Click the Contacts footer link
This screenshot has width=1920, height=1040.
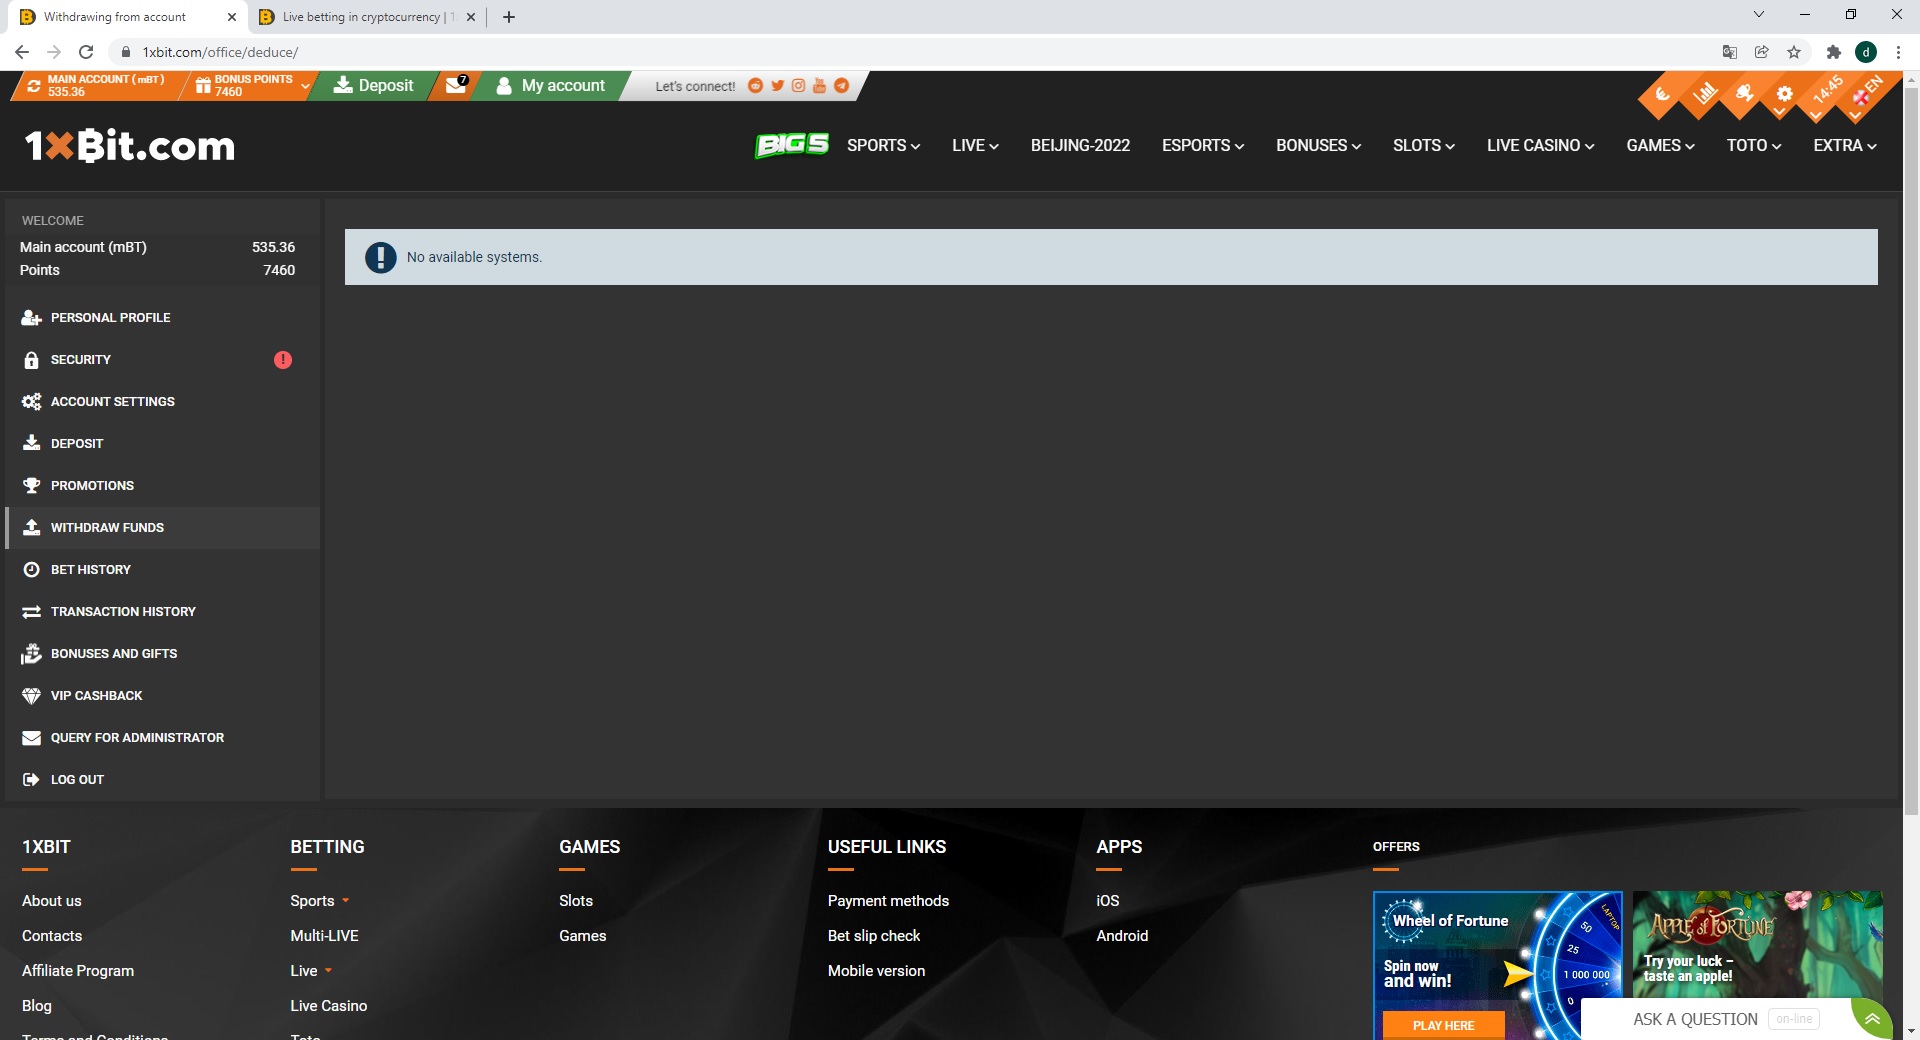pyautogui.click(x=52, y=936)
